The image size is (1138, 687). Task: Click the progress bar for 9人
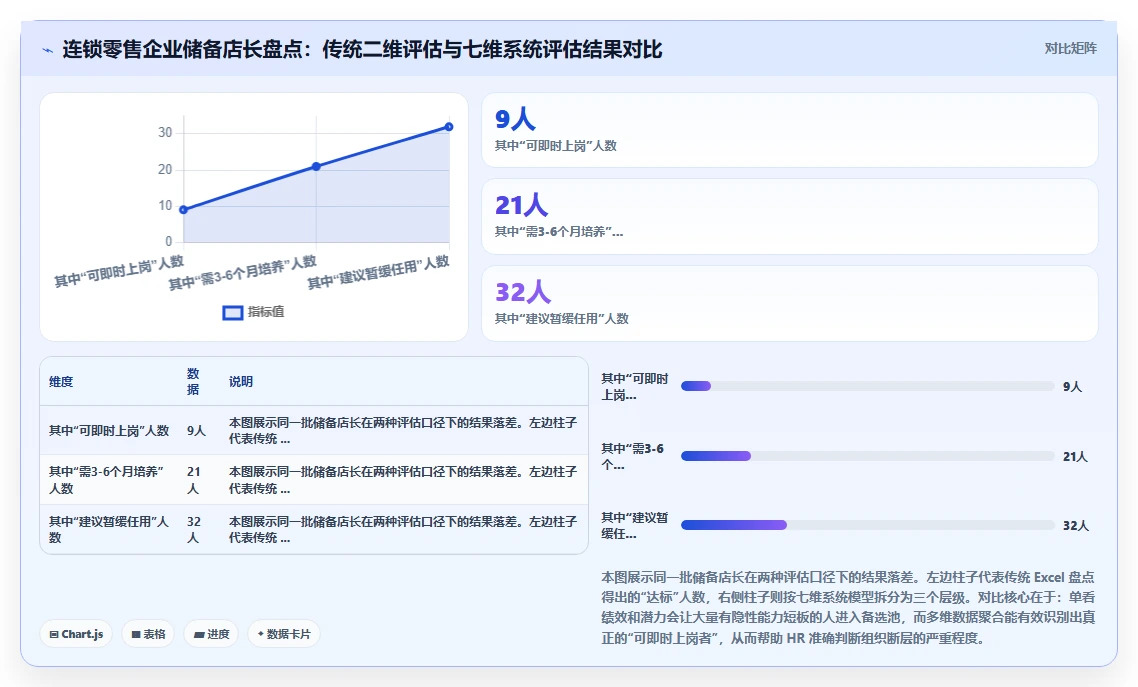tap(867, 387)
